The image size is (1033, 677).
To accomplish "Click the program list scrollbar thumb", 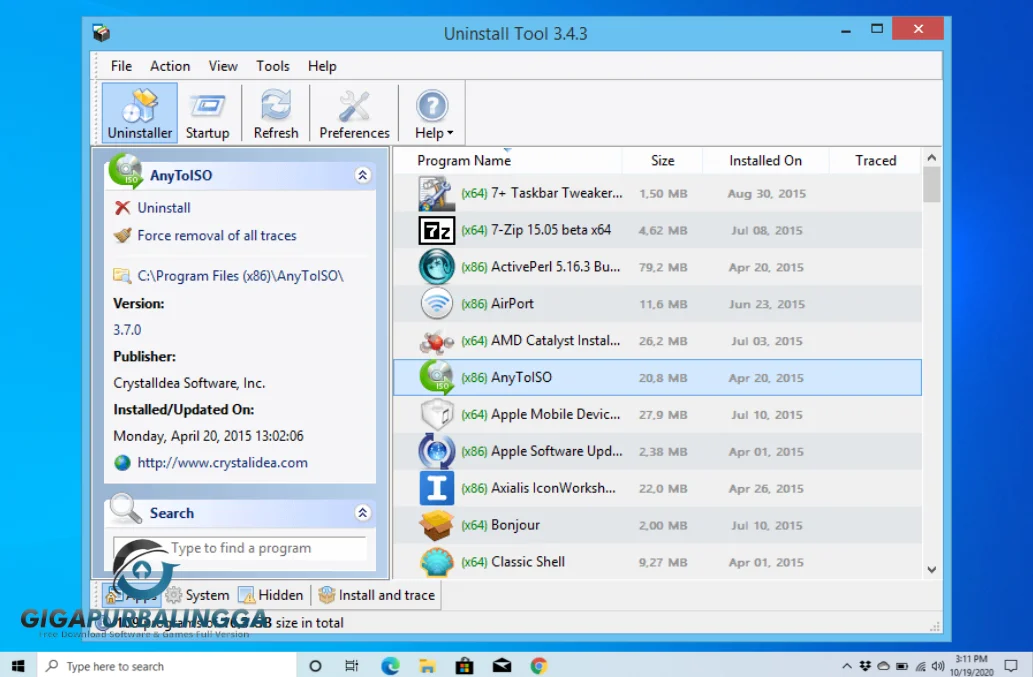I will click(x=932, y=184).
